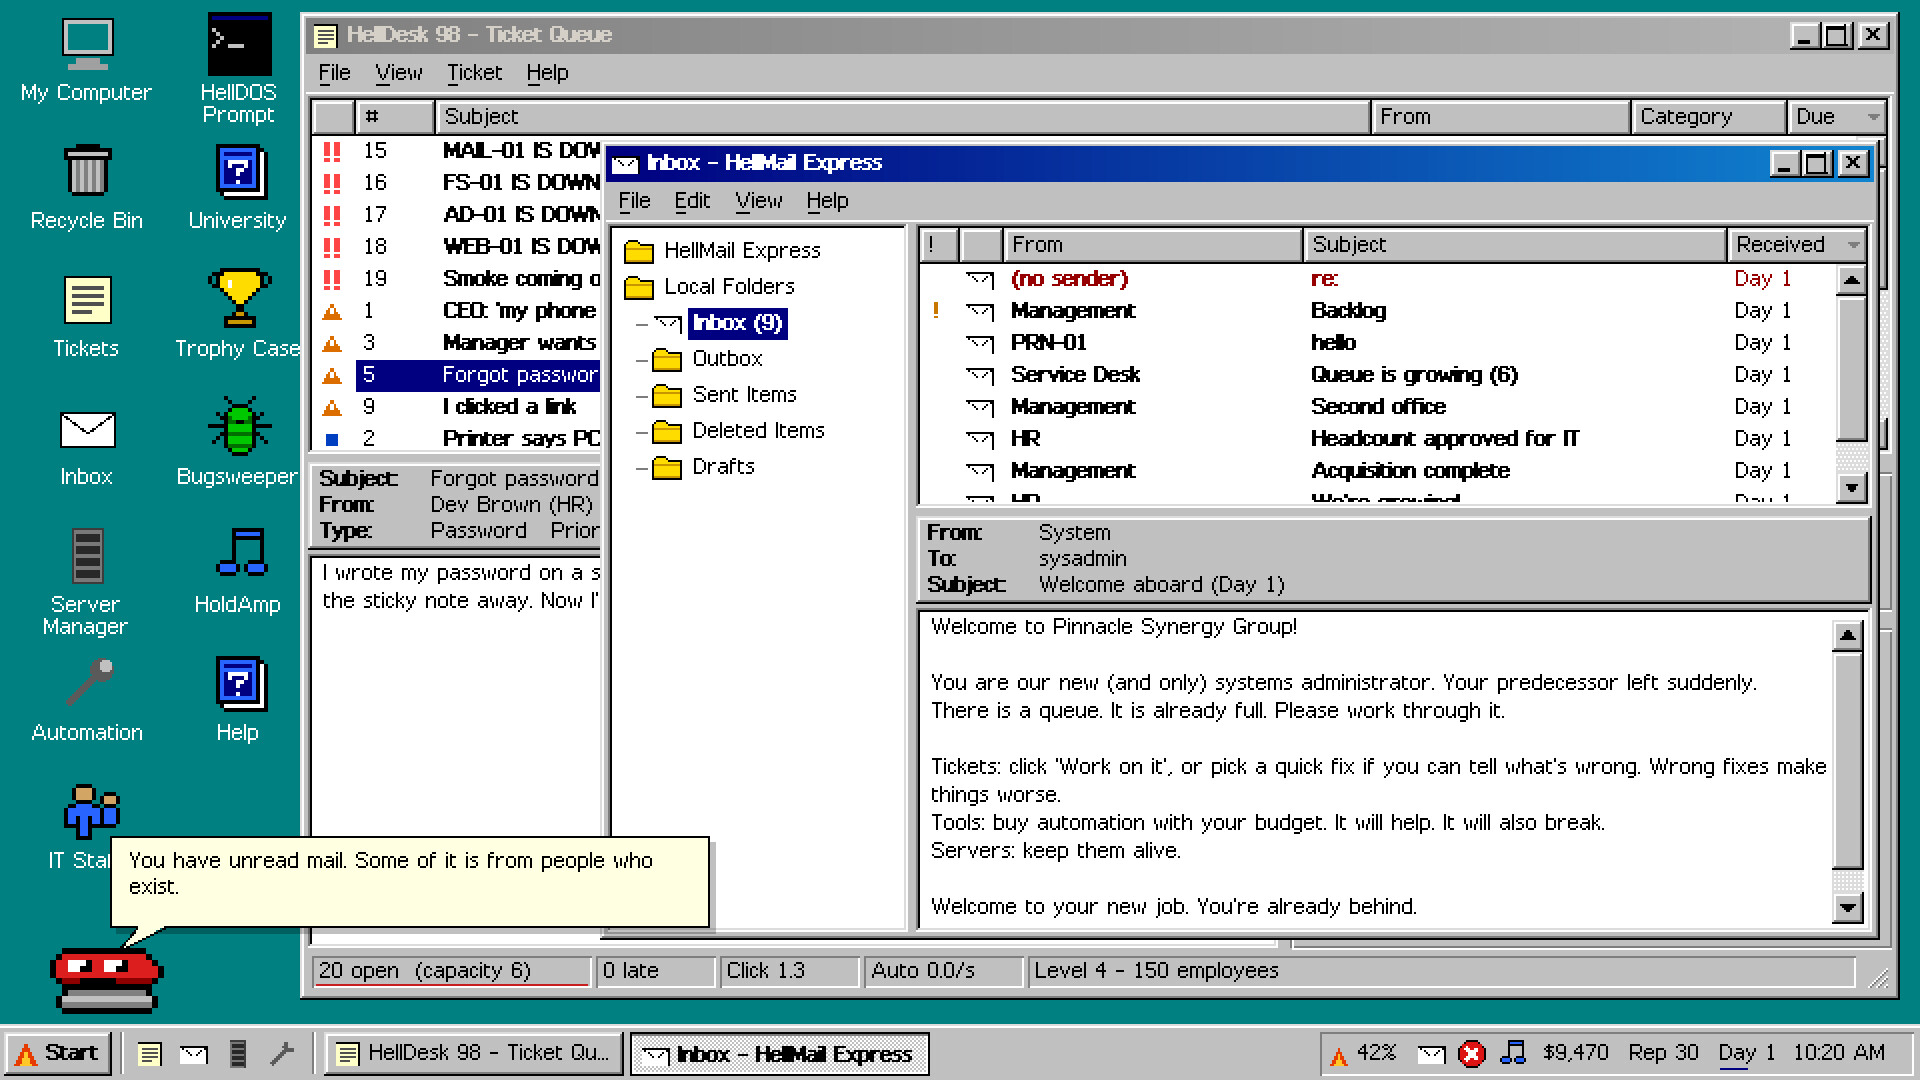The height and width of the screenshot is (1080, 1920).
Task: Click the wrench quick-launch icon in taskbar
Action: coord(282,1054)
